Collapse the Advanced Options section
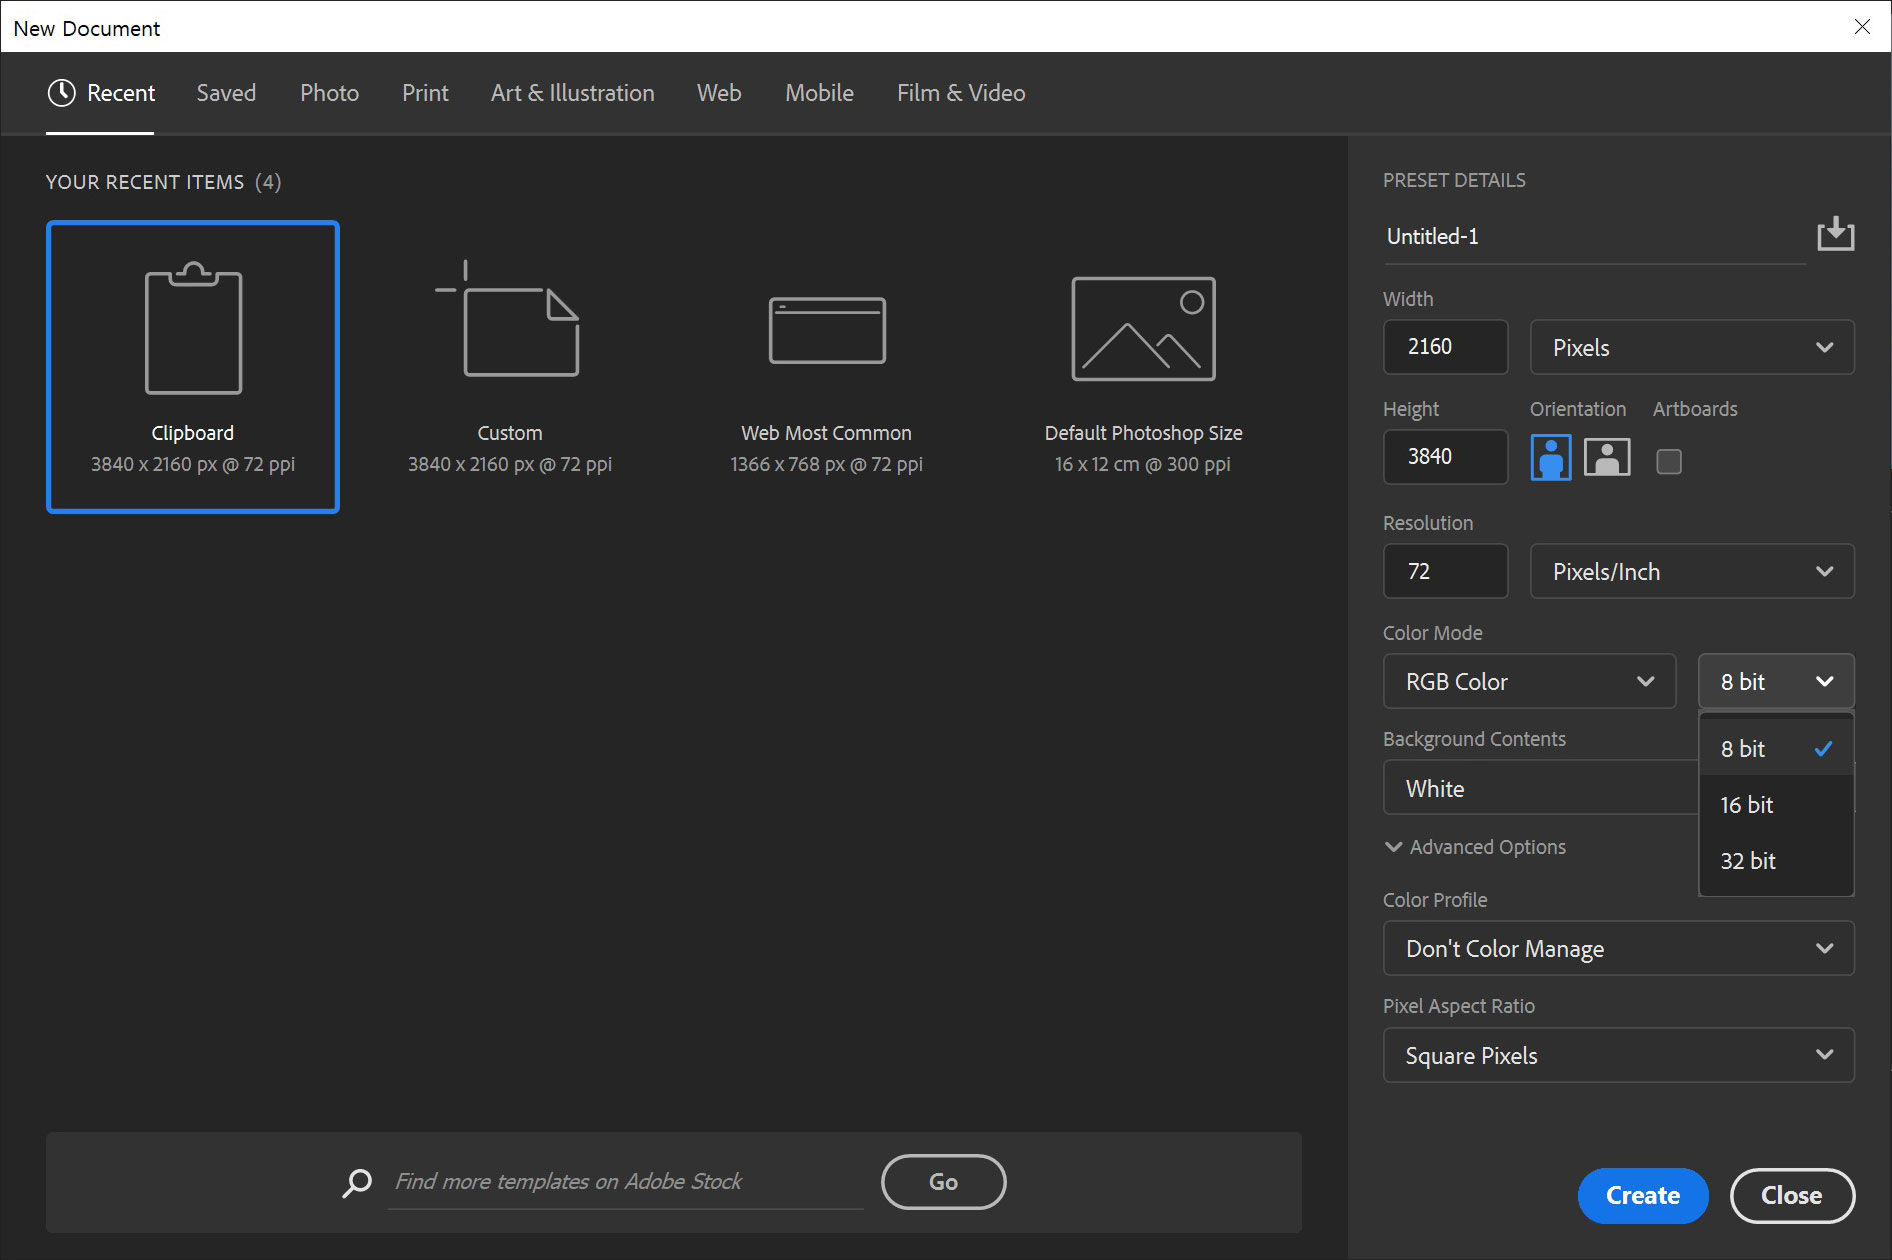The height and width of the screenshot is (1260, 1892). (1475, 847)
